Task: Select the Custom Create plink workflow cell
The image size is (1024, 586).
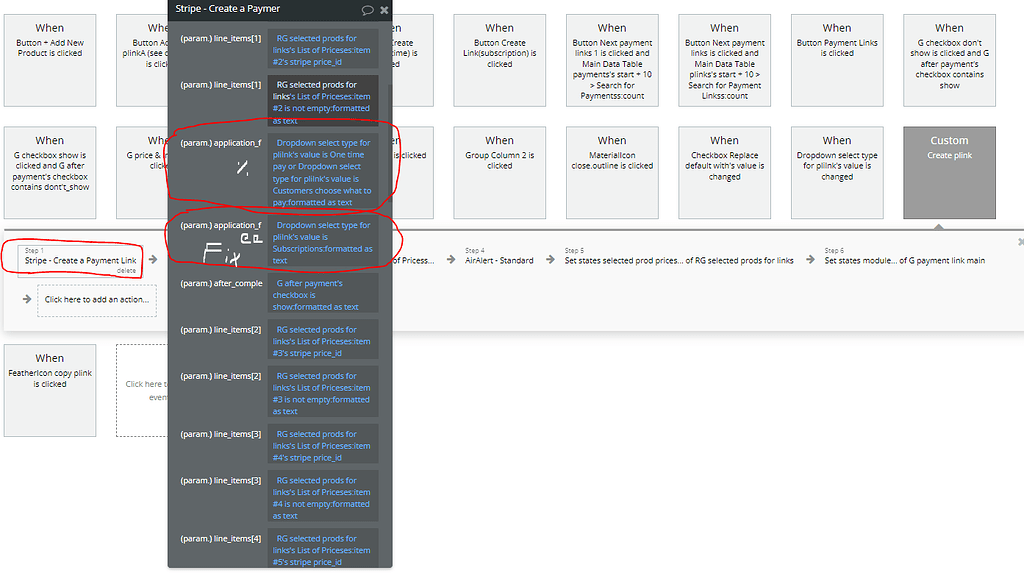Action: [950, 173]
